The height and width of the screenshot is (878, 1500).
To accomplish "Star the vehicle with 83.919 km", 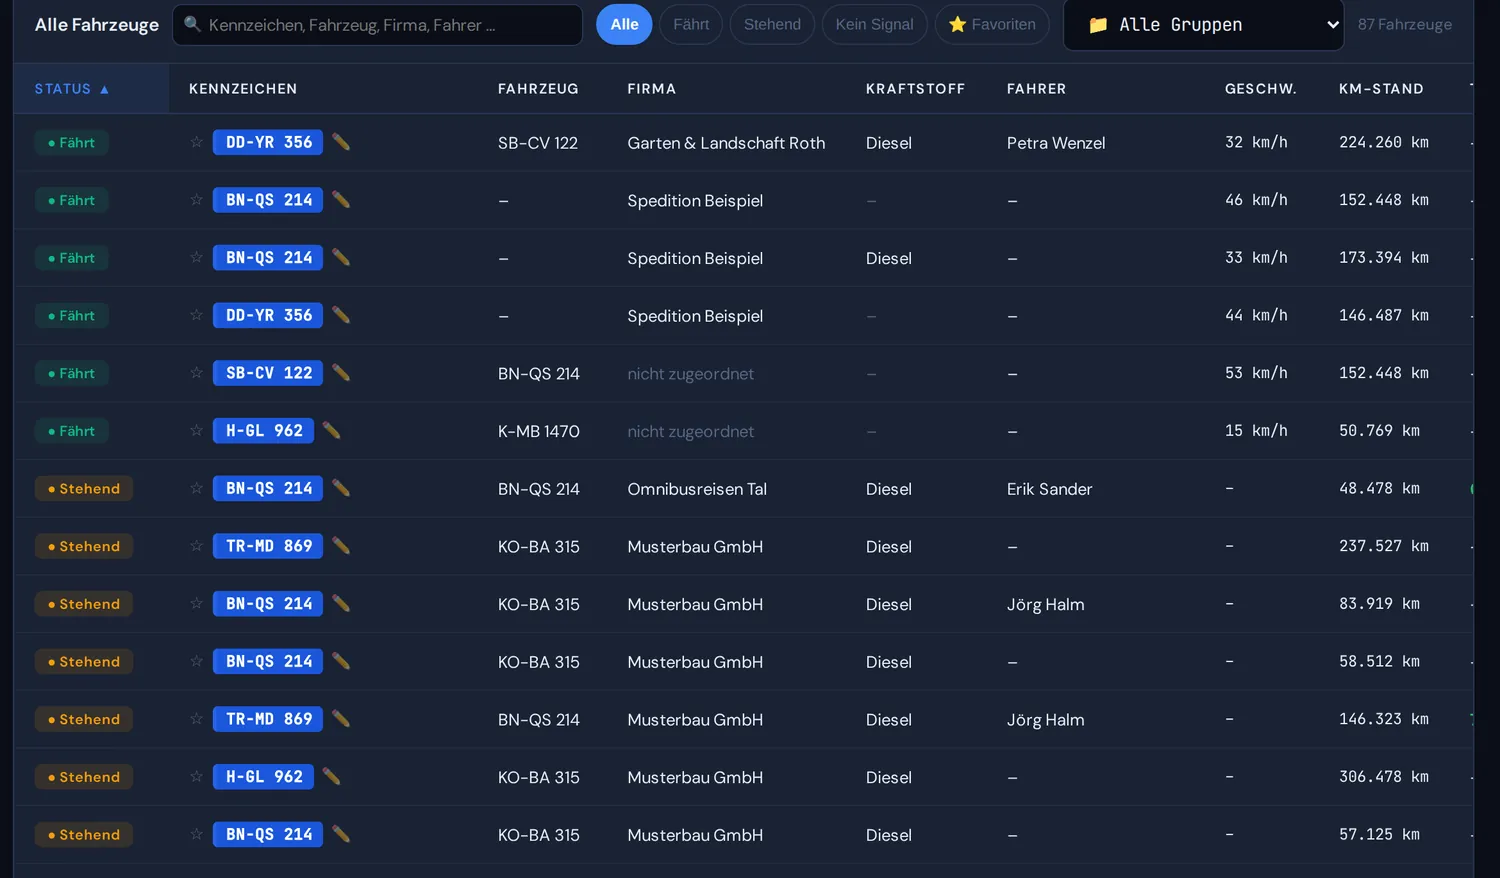I will [x=196, y=604].
